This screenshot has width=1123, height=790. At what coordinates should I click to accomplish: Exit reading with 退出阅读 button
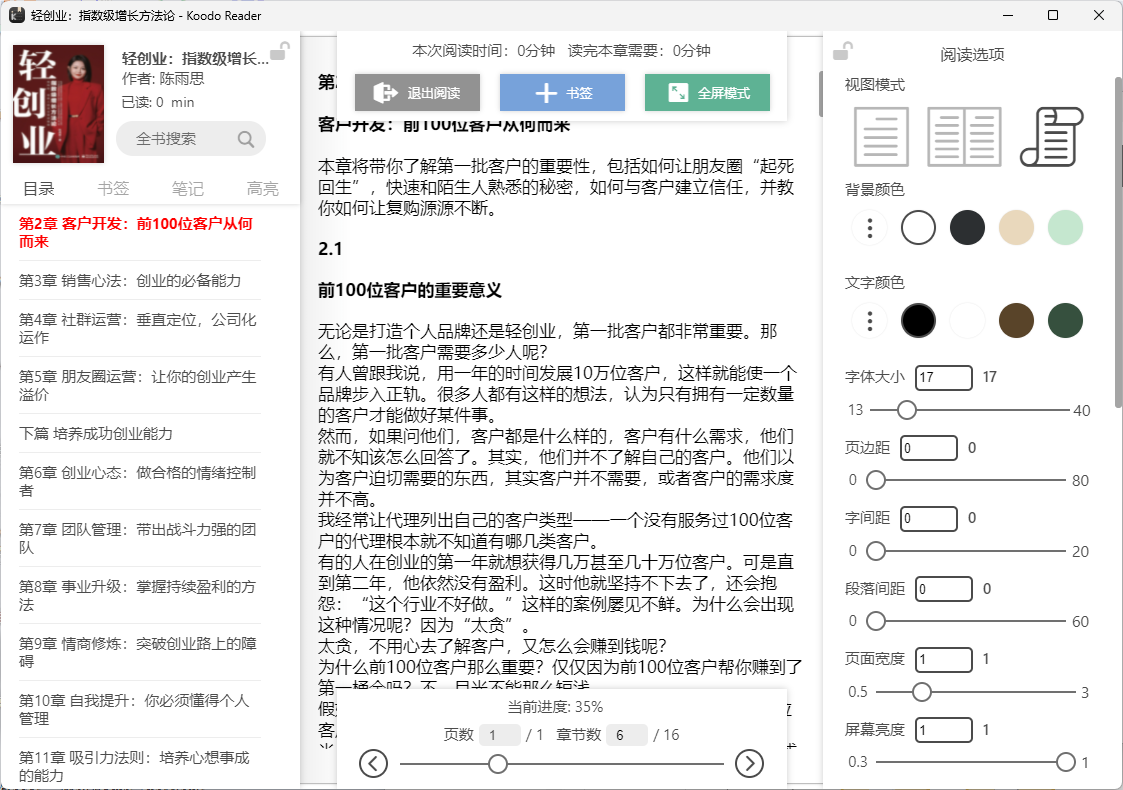pyautogui.click(x=418, y=92)
